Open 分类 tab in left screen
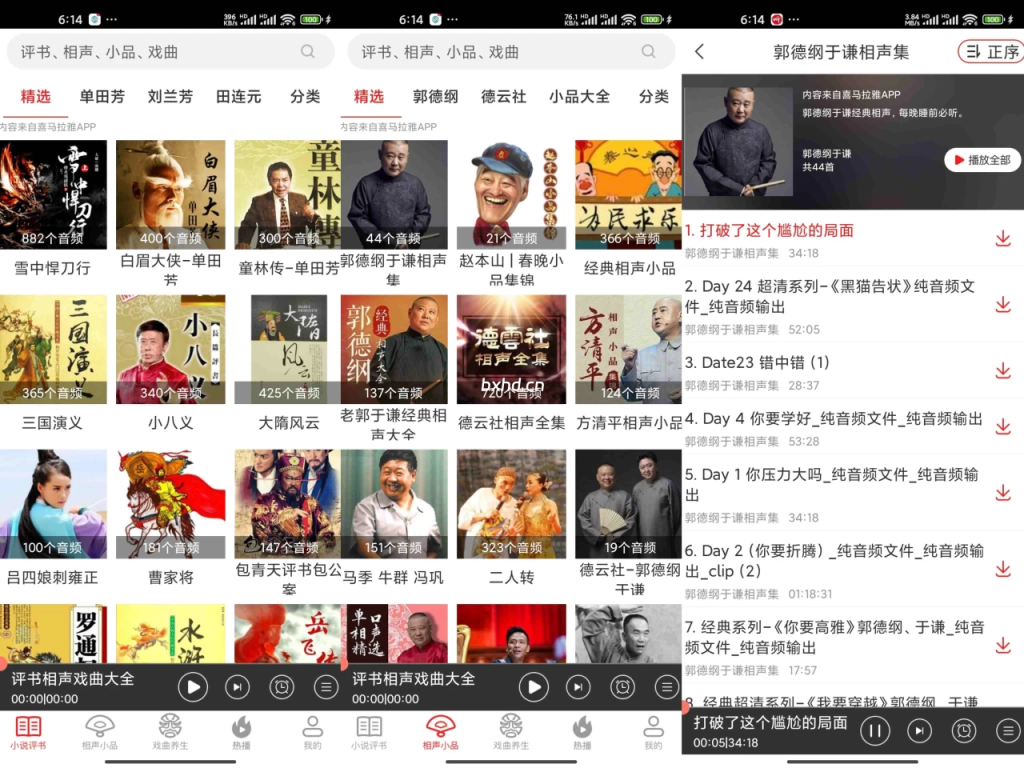This screenshot has height=768, width=1024. click(x=305, y=97)
